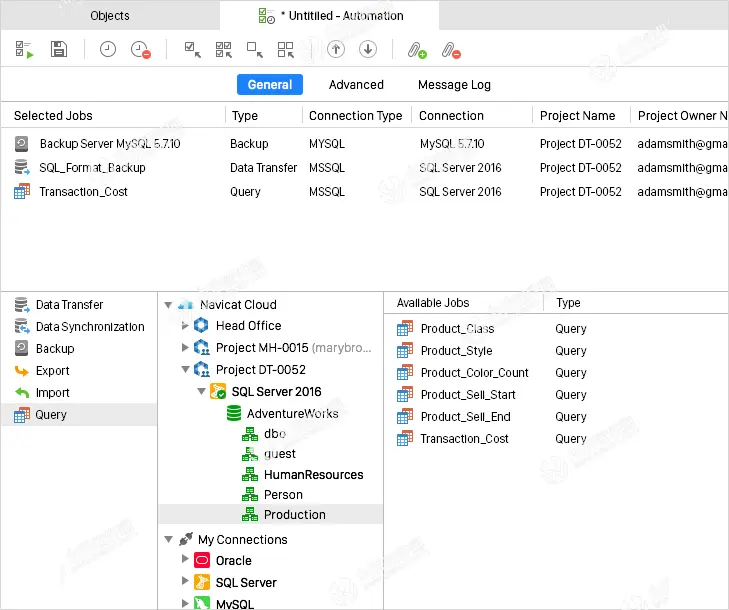729x610 pixels.
Task: Sort by Selected Jobs column header
Action: click(x=113, y=115)
